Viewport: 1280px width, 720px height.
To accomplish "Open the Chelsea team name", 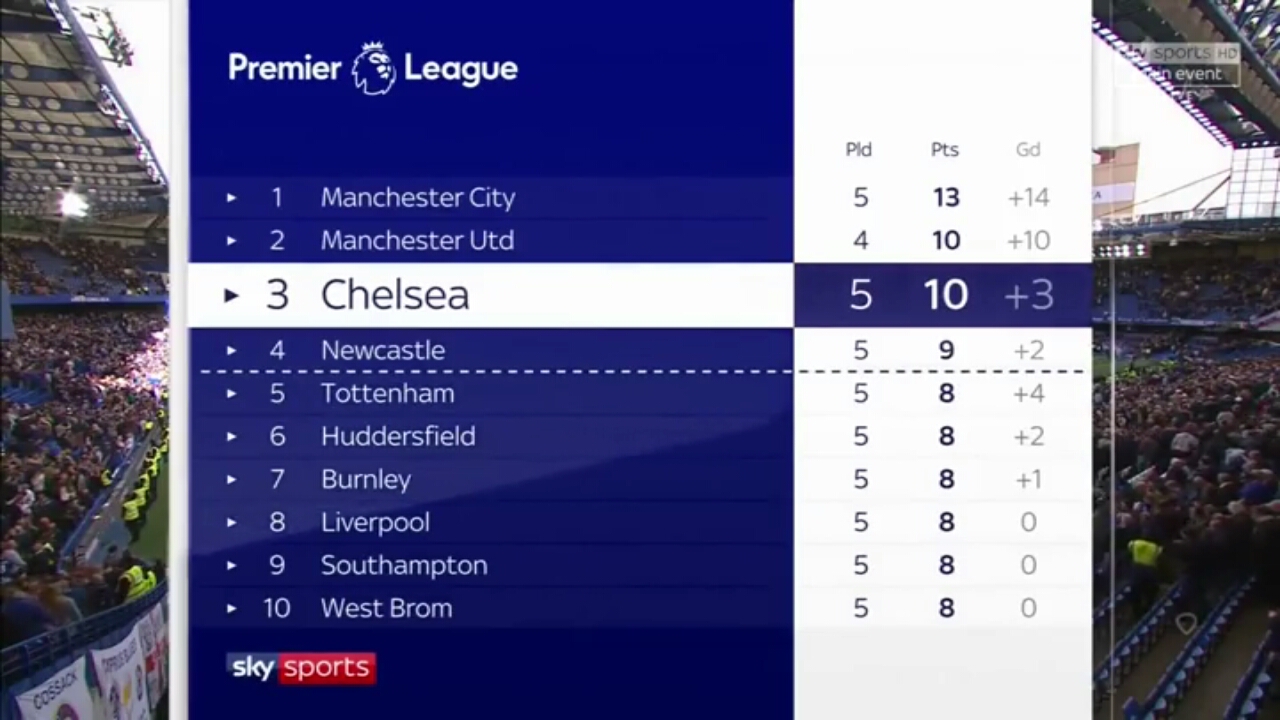I will click(395, 295).
